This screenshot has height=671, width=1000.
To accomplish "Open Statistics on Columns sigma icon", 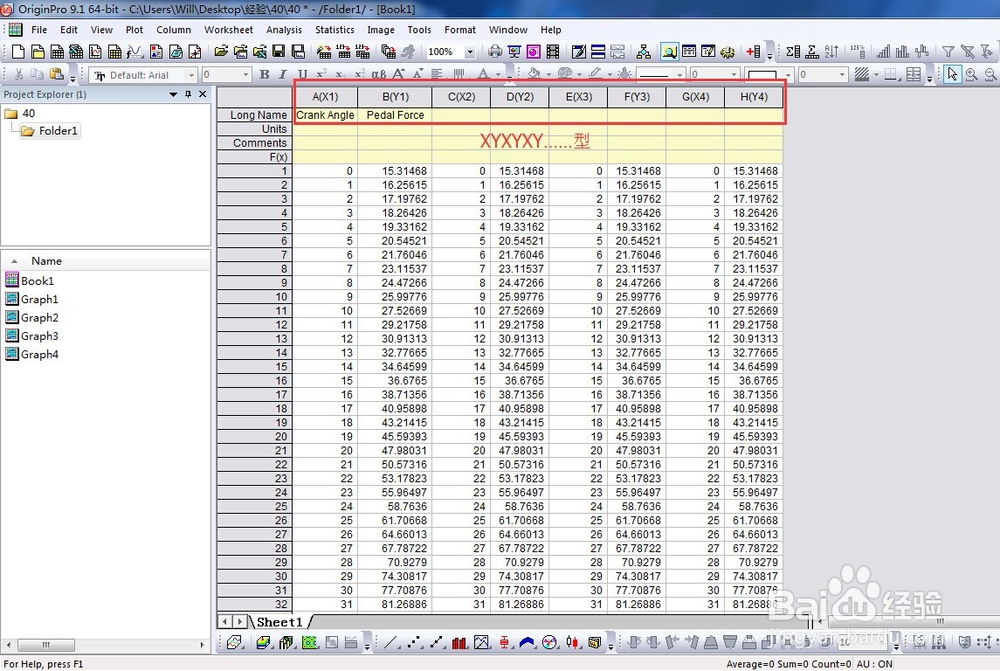I will click(x=793, y=52).
